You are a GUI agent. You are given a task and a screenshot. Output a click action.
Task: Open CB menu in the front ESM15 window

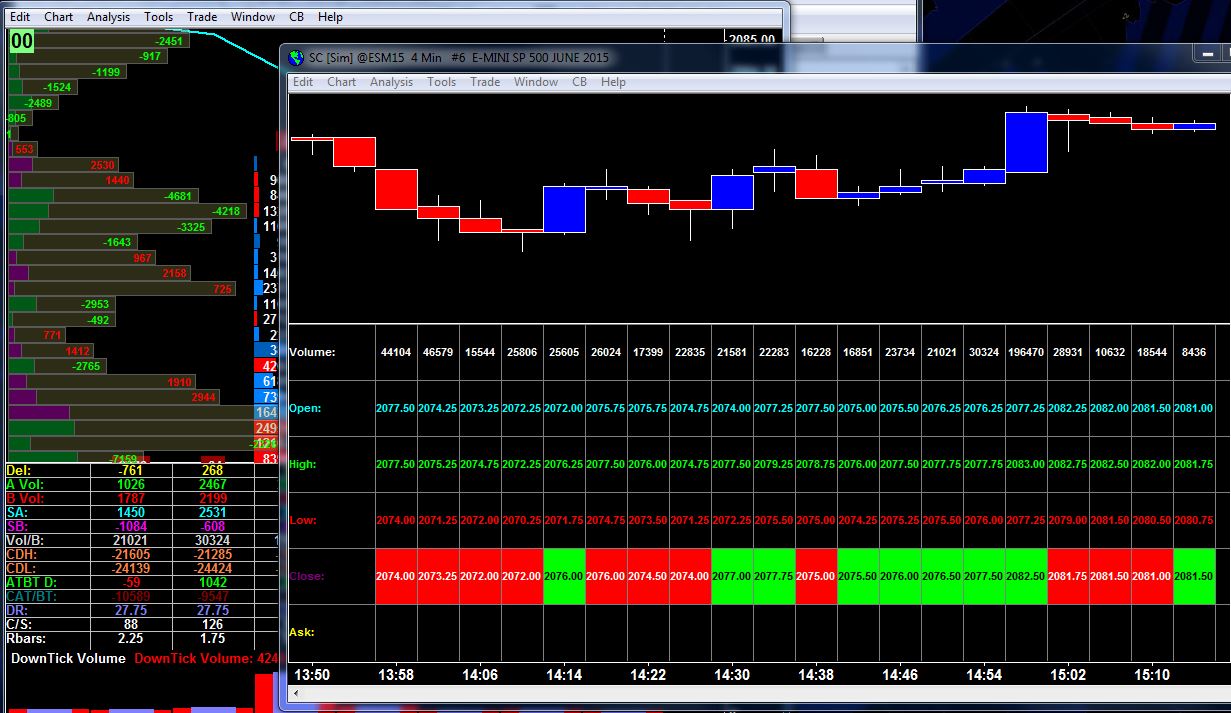(x=579, y=82)
